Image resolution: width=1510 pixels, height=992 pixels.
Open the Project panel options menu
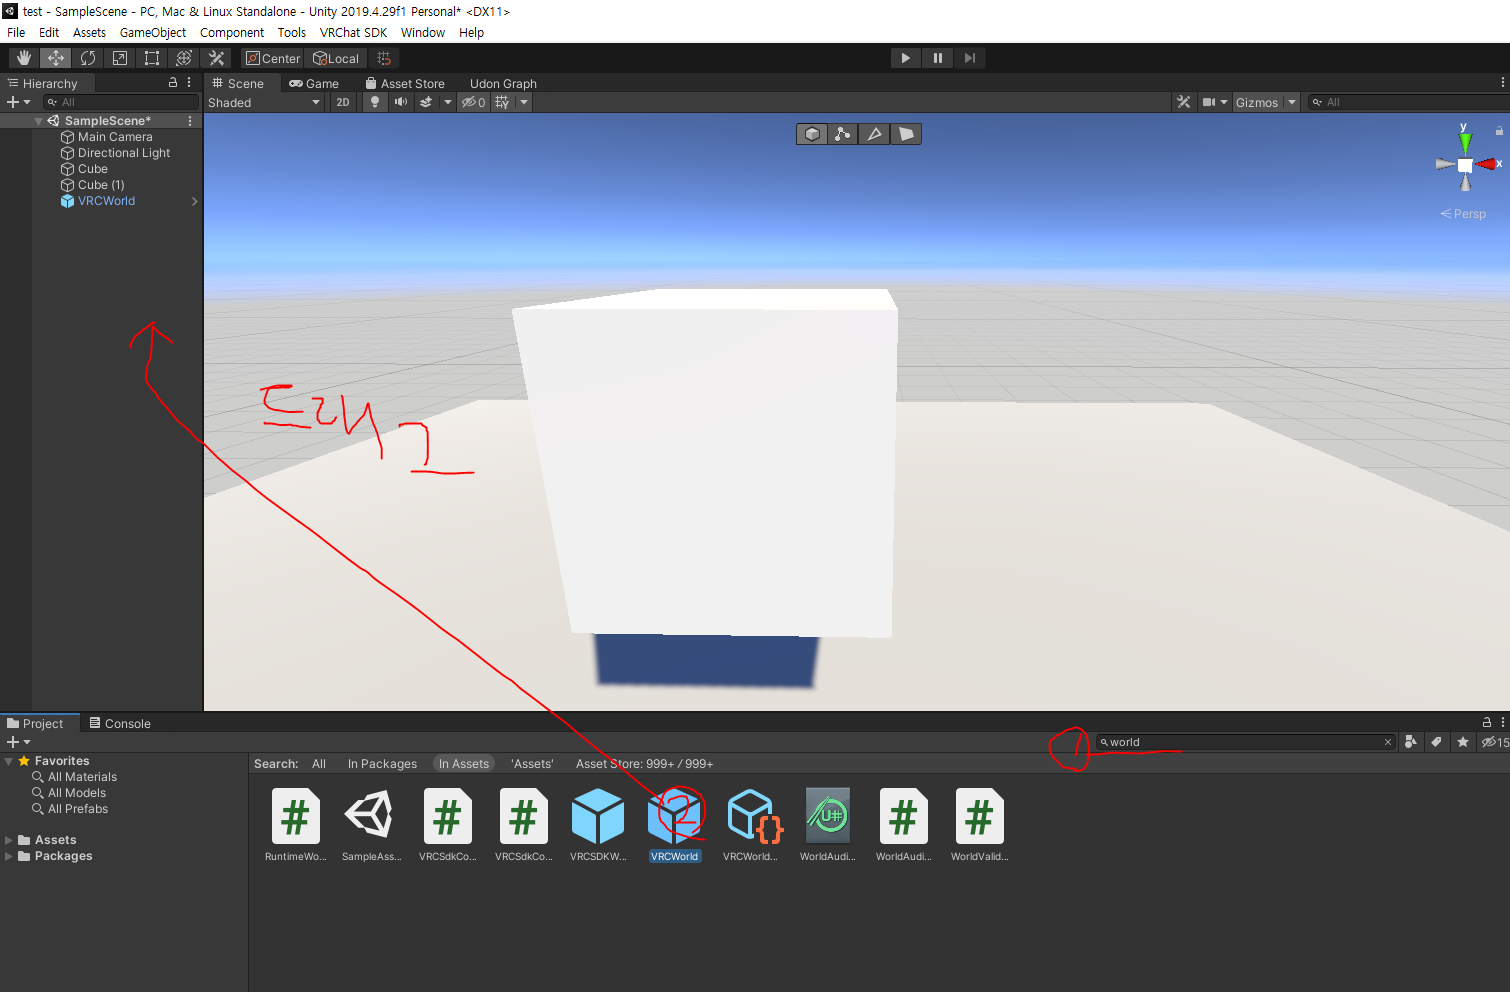tap(1503, 722)
